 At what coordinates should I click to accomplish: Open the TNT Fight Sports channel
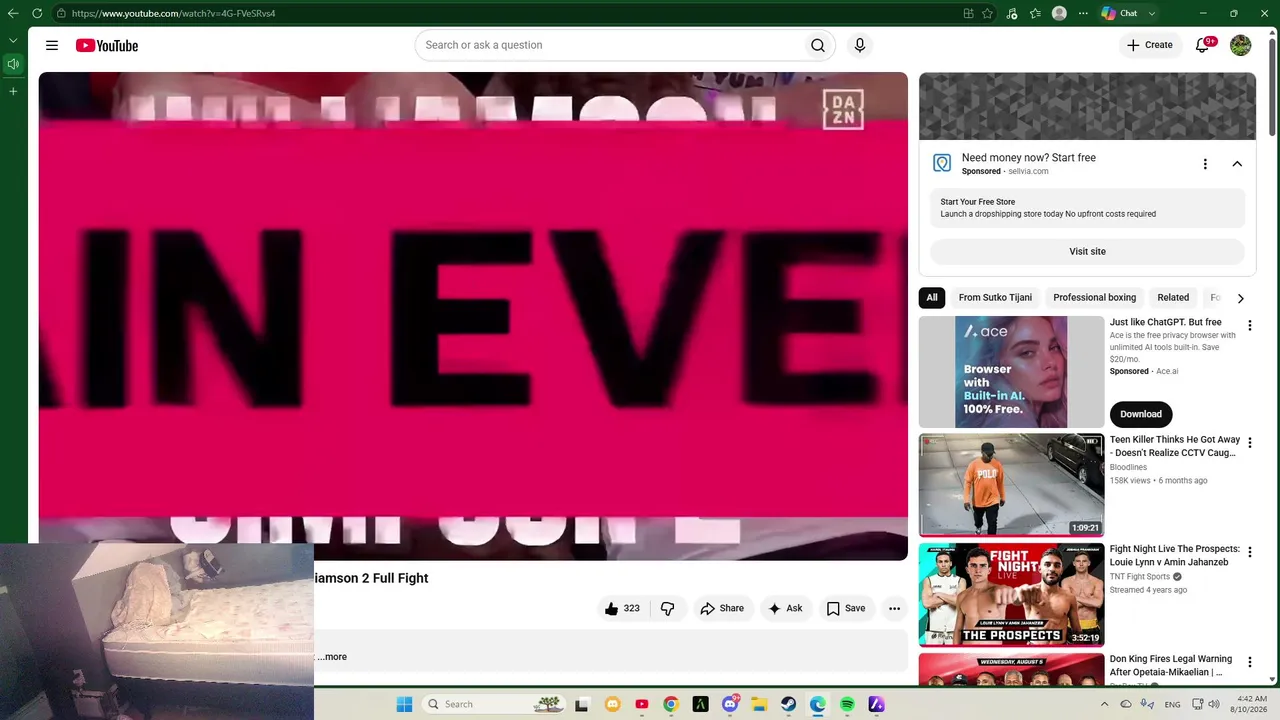coord(1140,577)
